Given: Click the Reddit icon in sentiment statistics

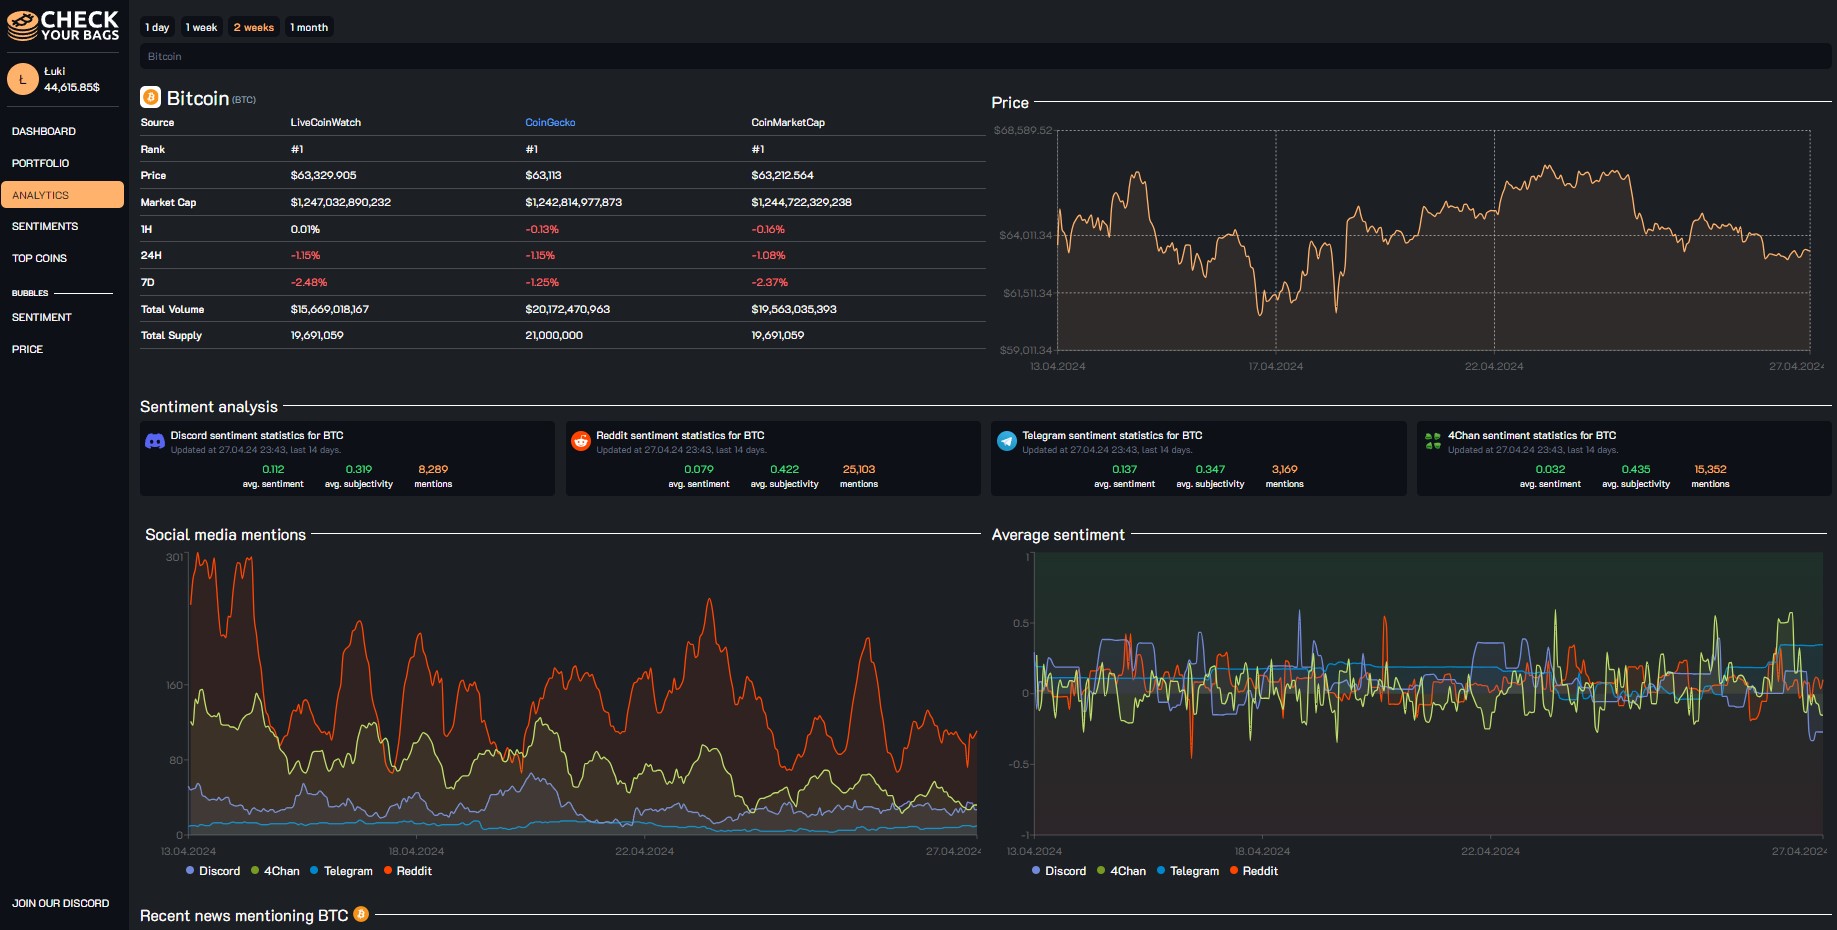Looking at the screenshot, I should pos(581,441).
